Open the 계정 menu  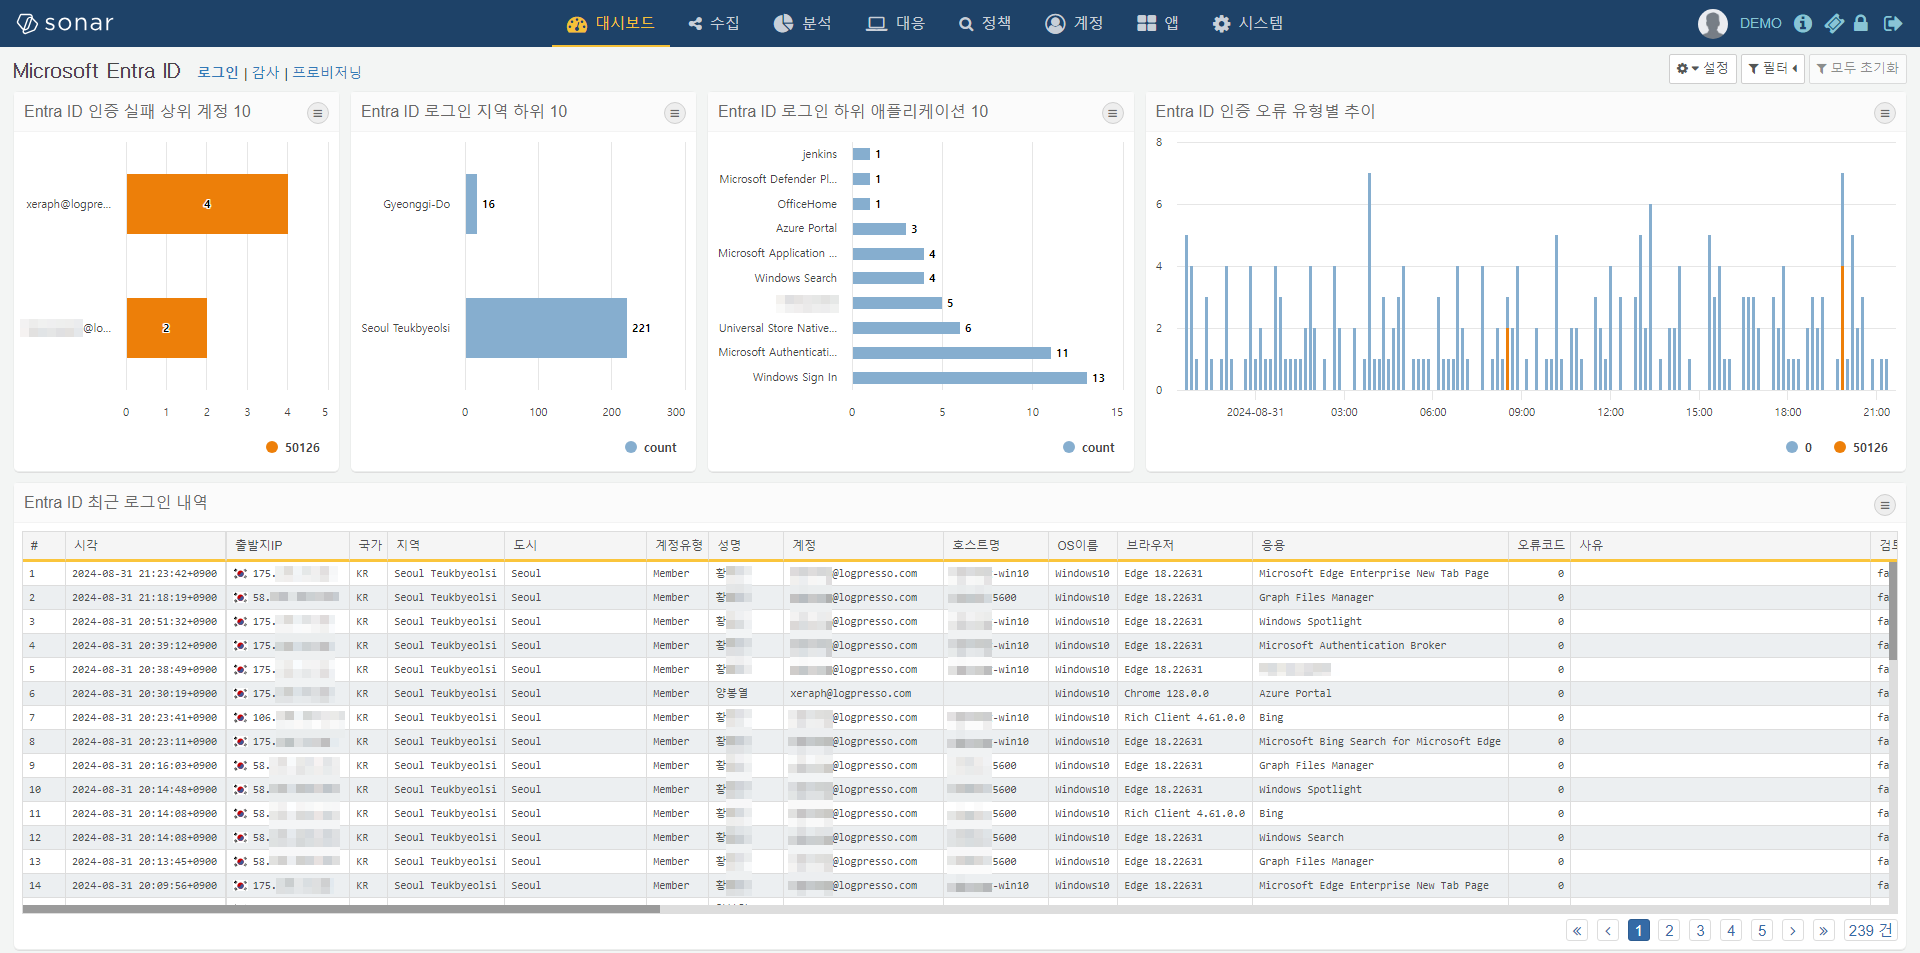tap(1074, 23)
